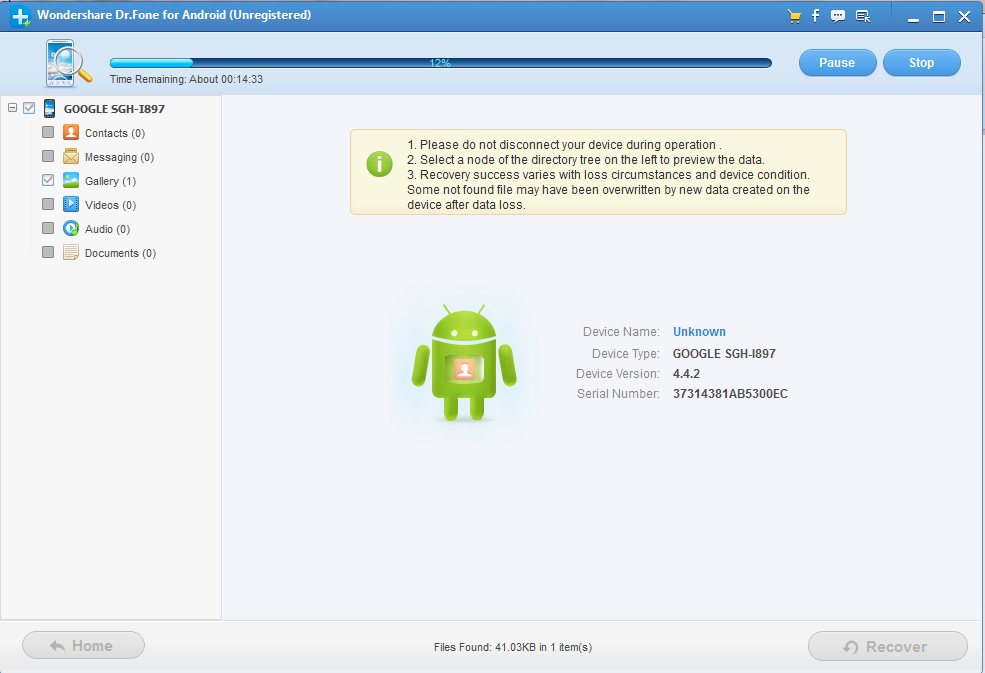Click the Audio category icon
This screenshot has width=985, height=673.
coord(71,229)
